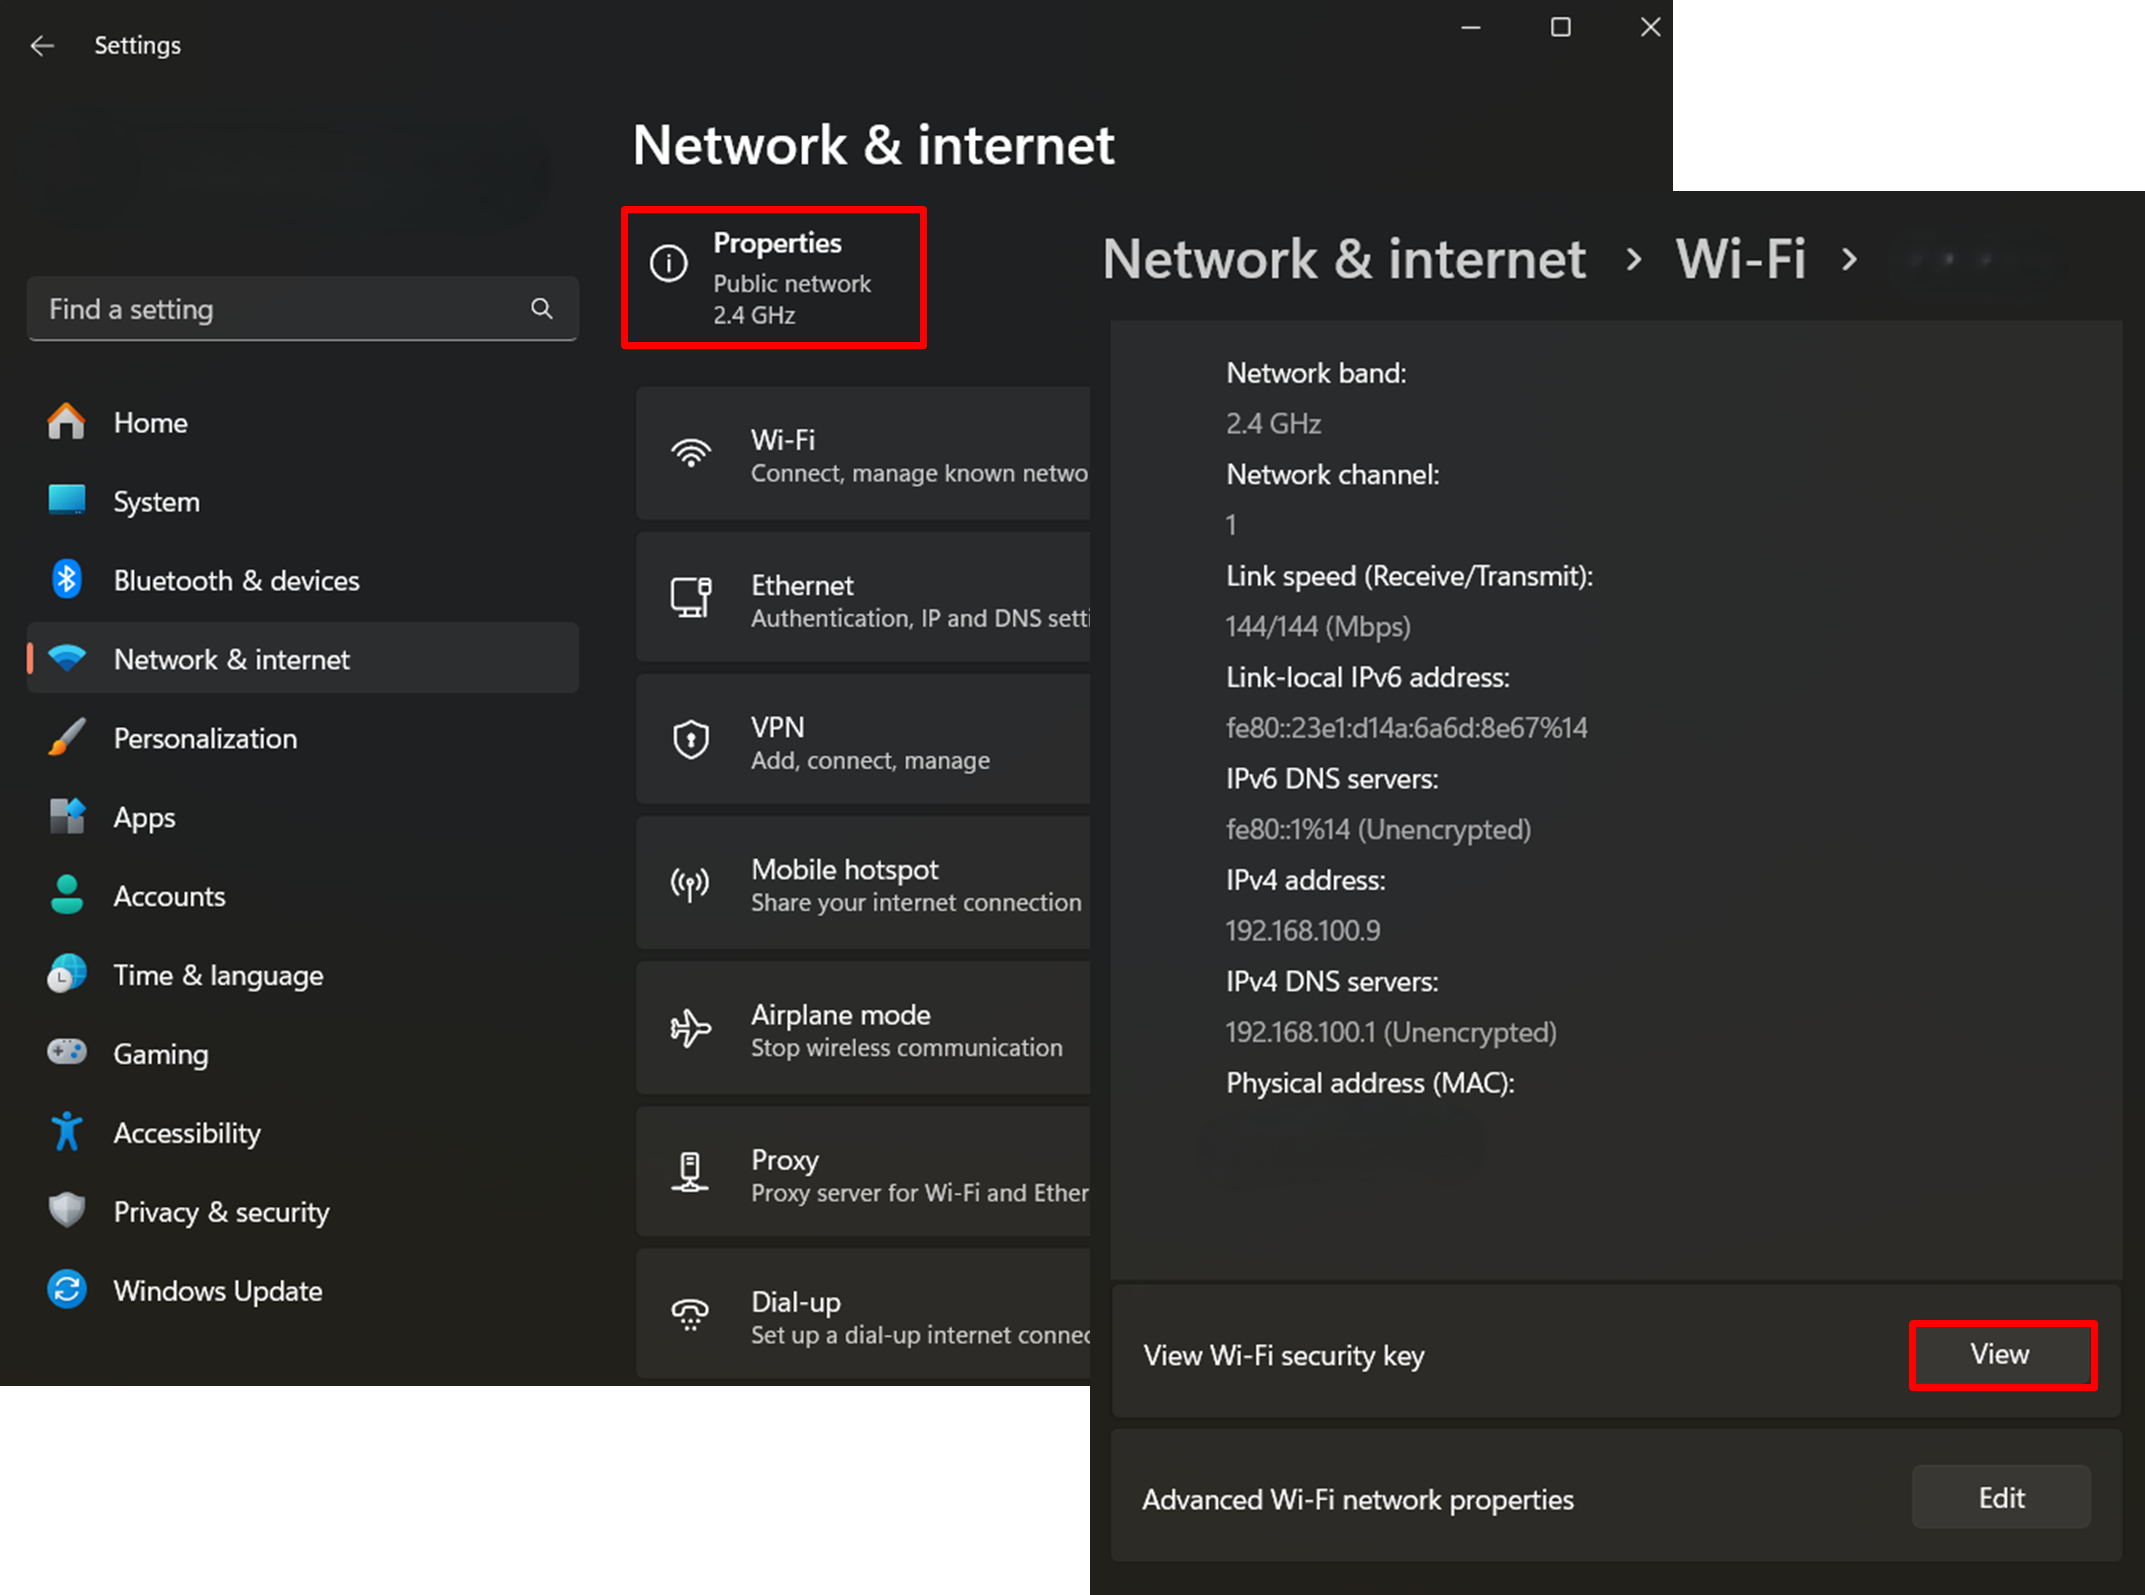Open Windows Update page
2145x1595 pixels.
coord(303,1291)
